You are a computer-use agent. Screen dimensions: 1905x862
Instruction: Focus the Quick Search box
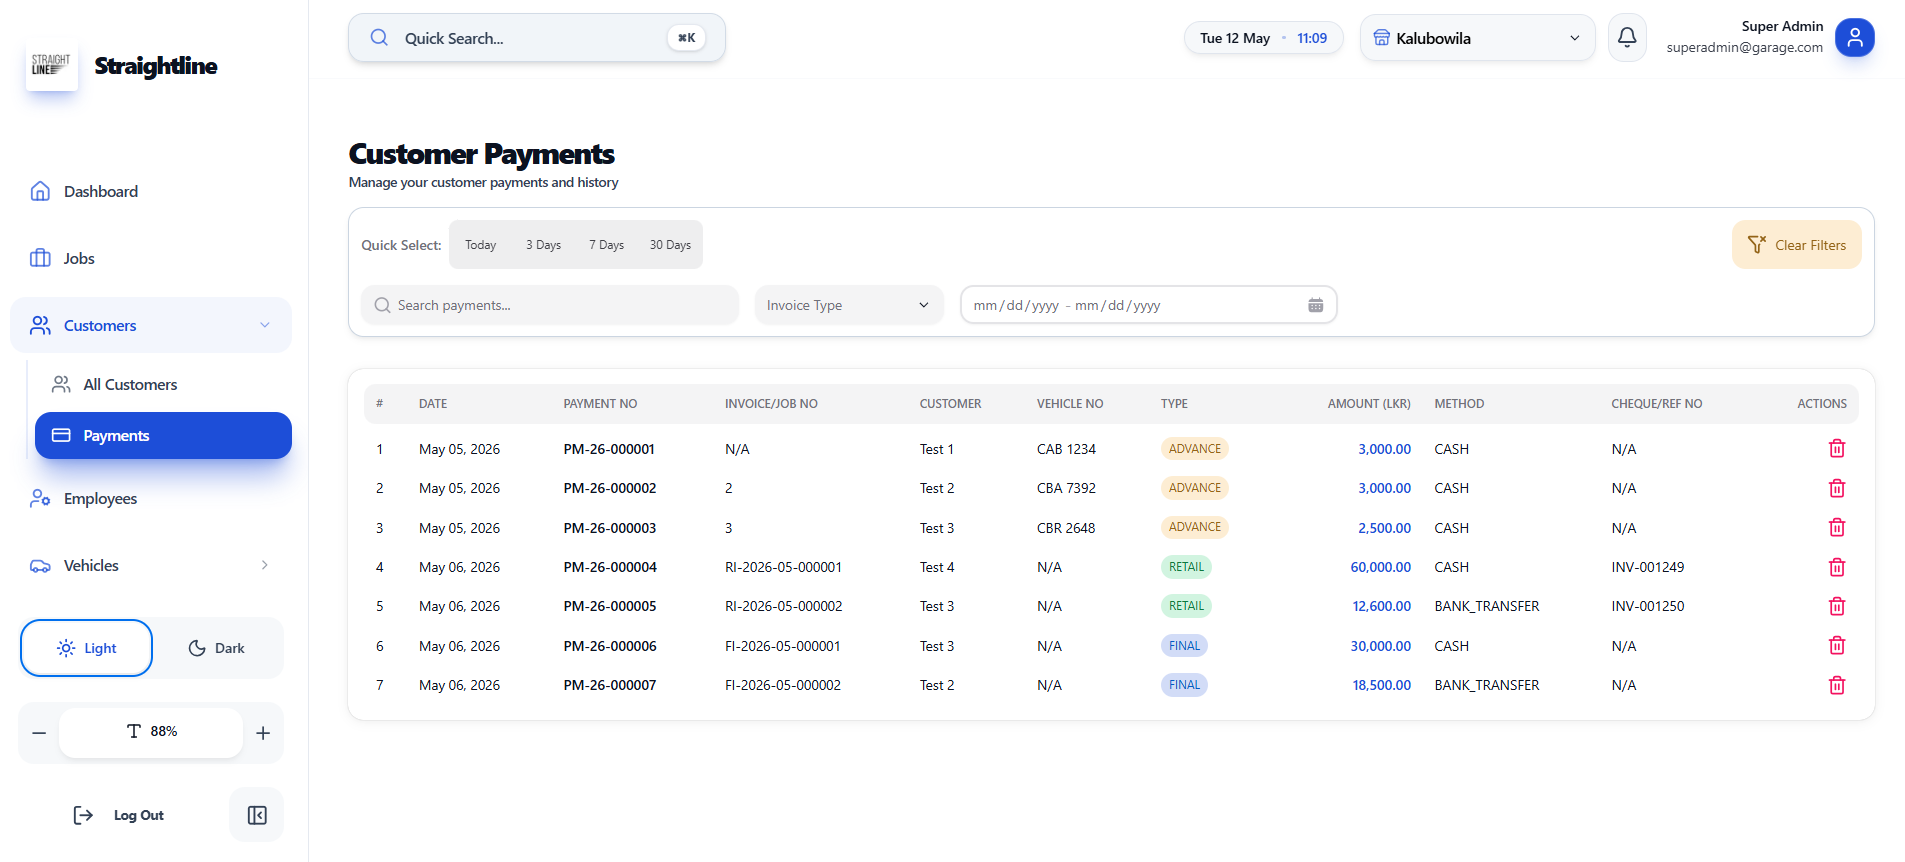(536, 38)
